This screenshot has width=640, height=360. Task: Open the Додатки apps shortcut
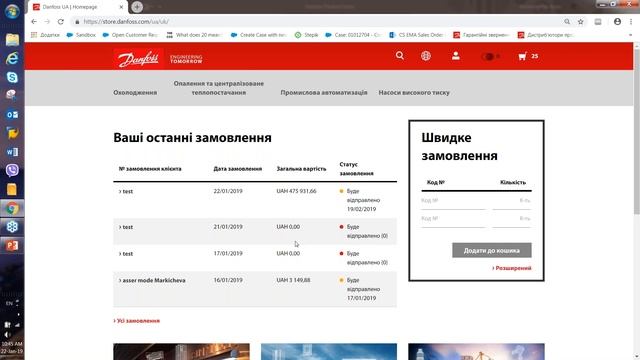(45, 35)
